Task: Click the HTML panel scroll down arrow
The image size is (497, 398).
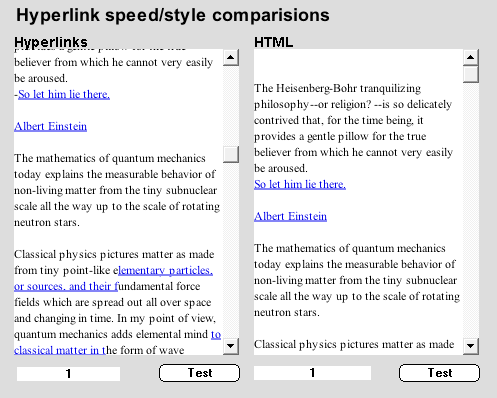Action: (471, 346)
